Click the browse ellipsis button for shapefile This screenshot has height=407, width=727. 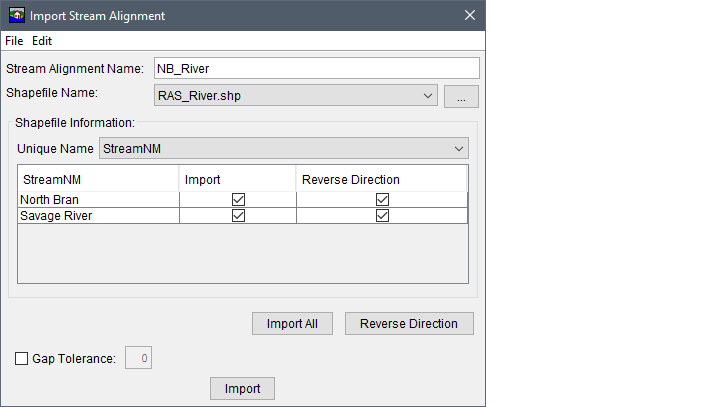[462, 96]
